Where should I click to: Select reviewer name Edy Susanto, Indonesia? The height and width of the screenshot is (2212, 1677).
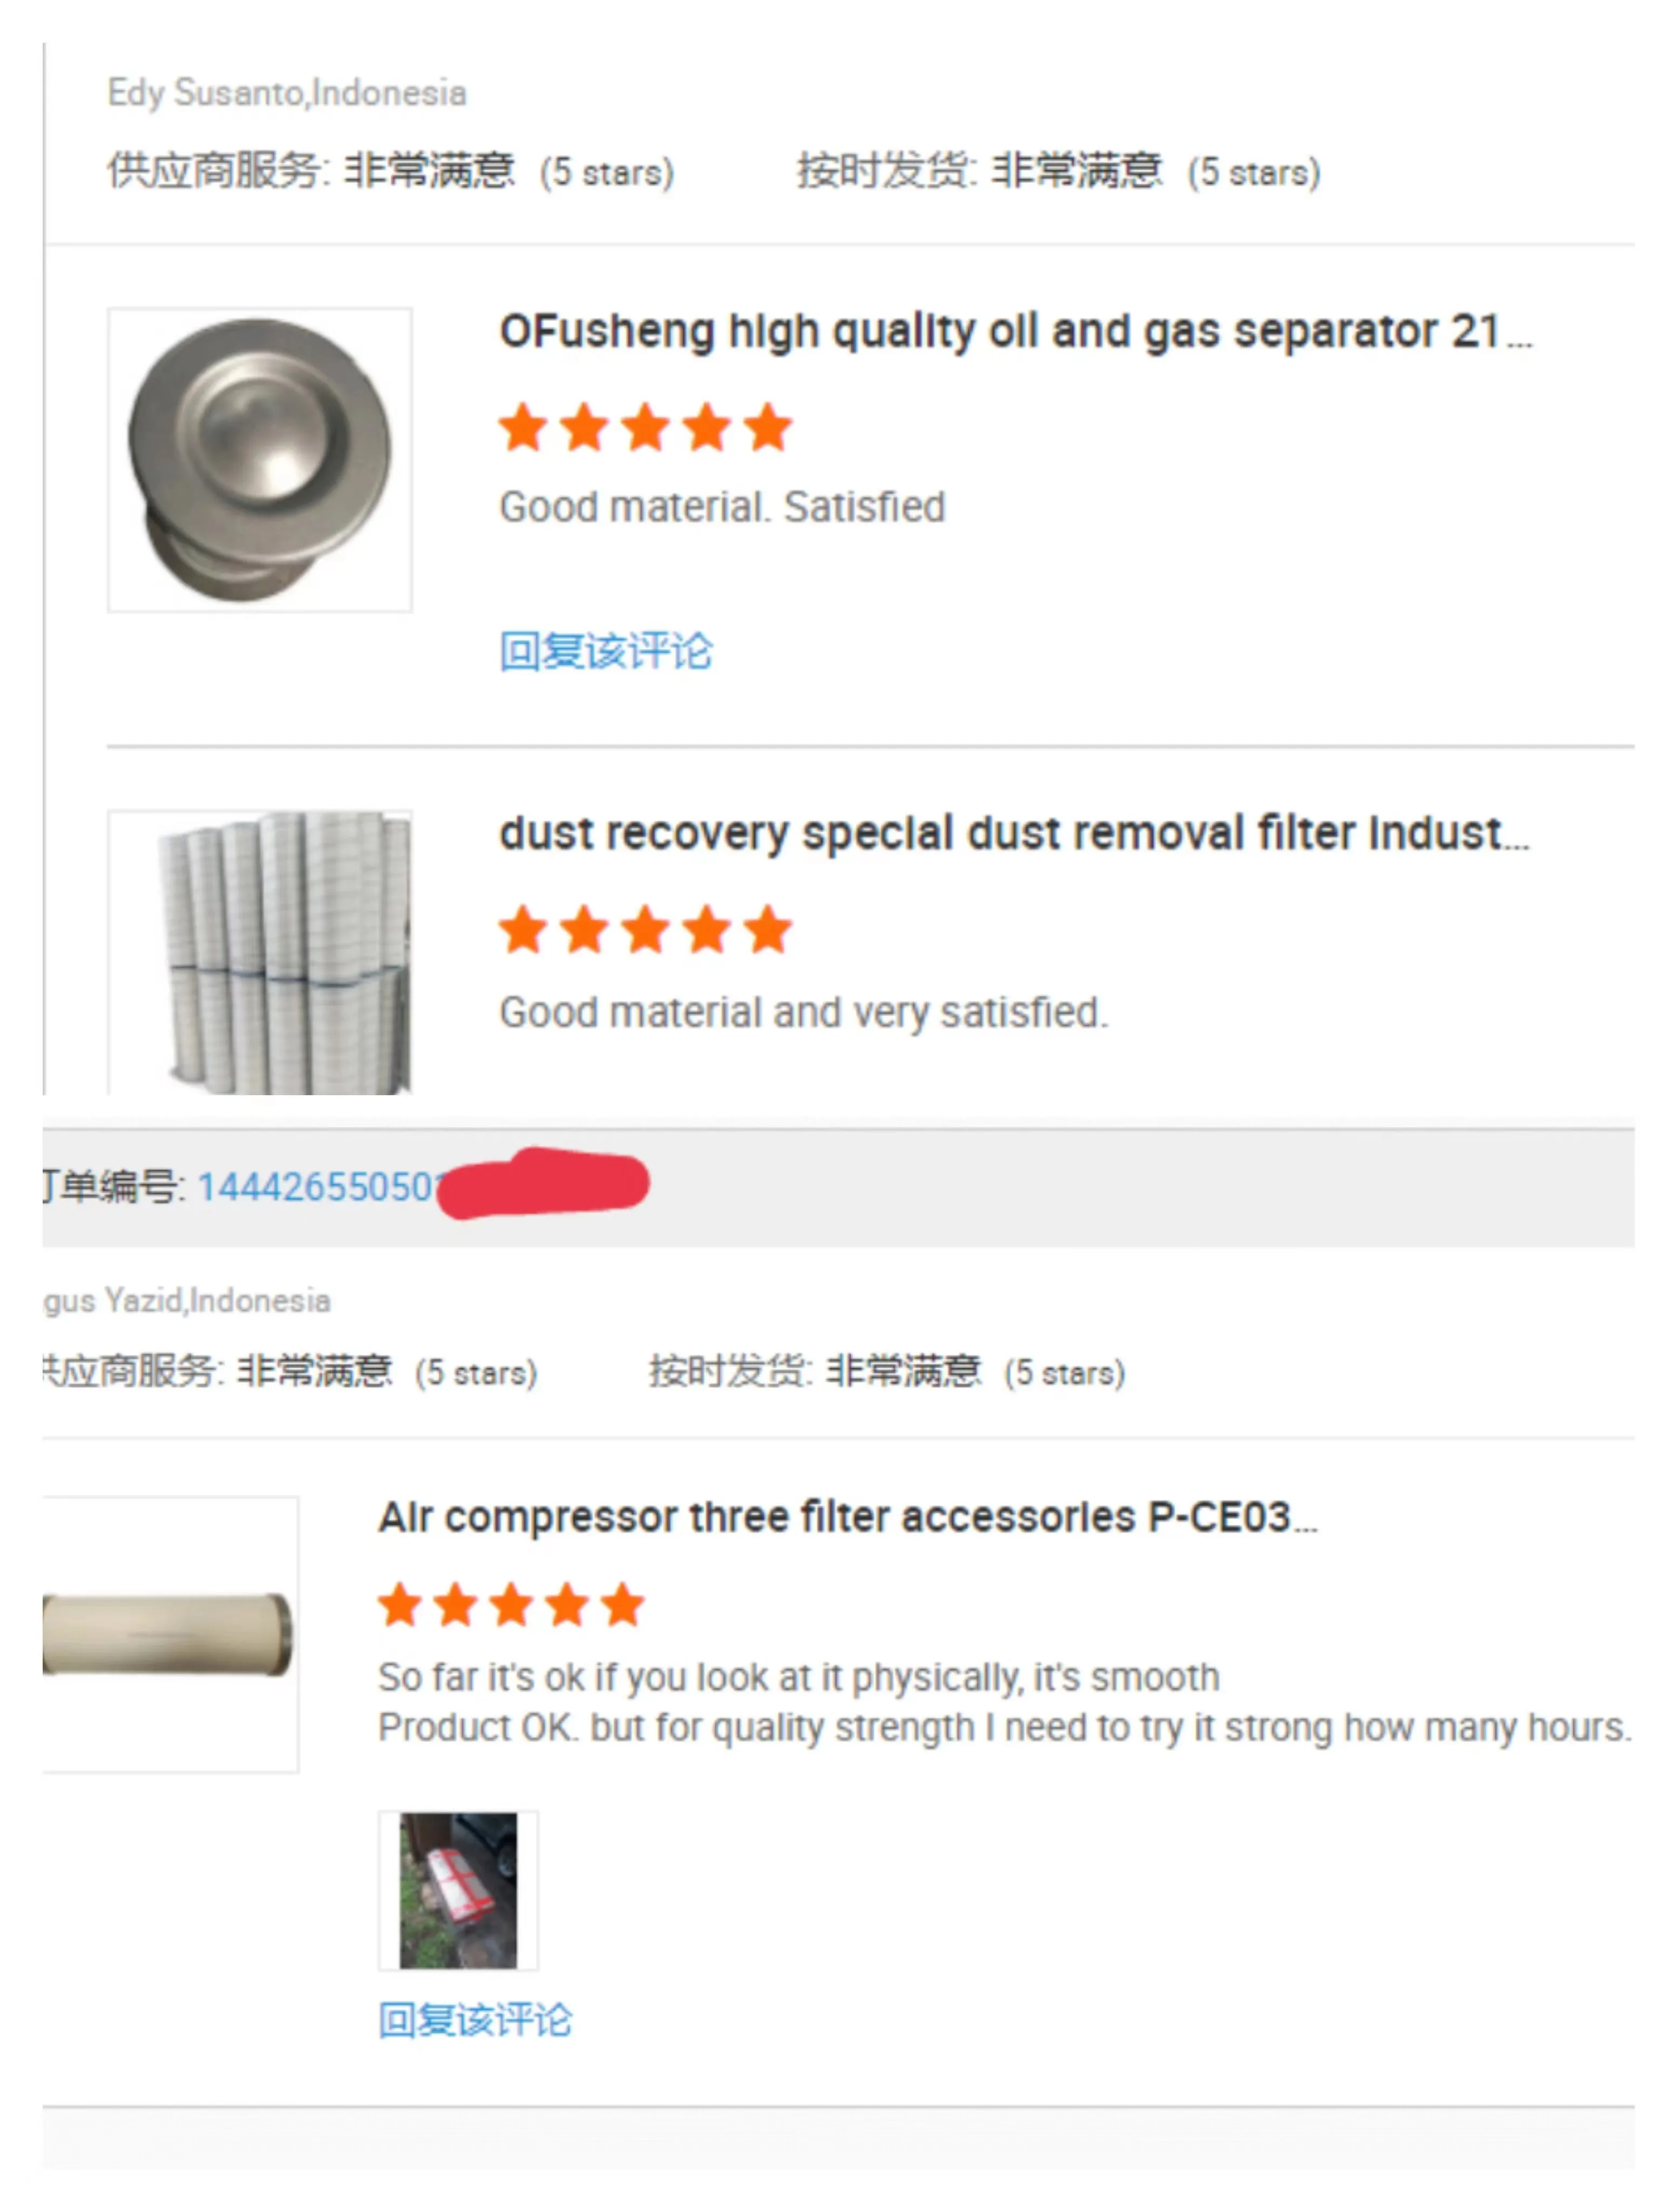[x=287, y=93]
